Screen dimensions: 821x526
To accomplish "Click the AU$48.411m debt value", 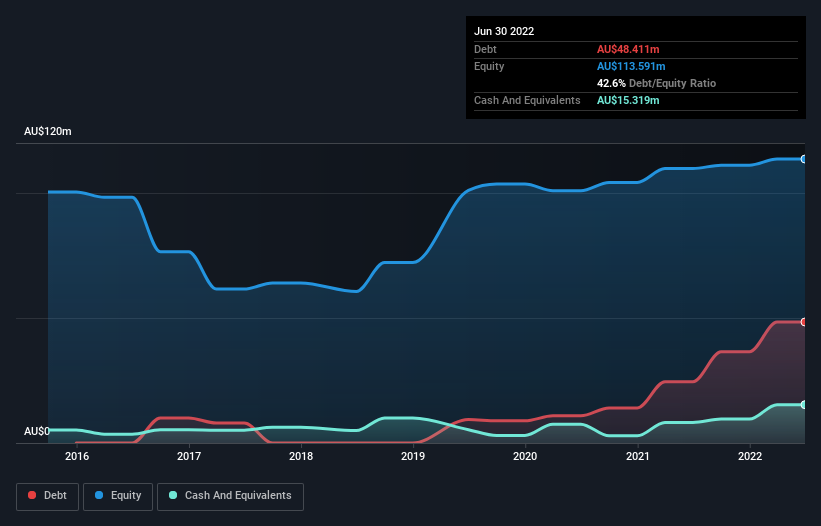I will pos(628,49).
